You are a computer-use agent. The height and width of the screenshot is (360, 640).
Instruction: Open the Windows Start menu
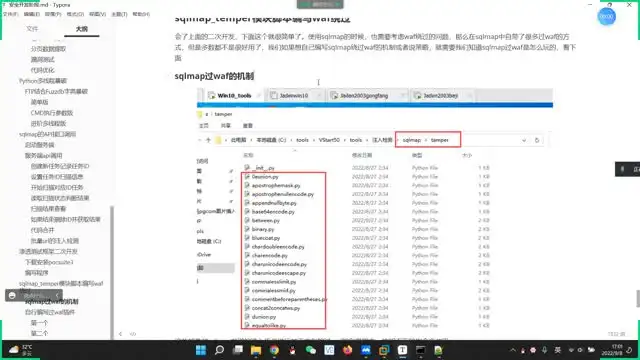pos(201,350)
